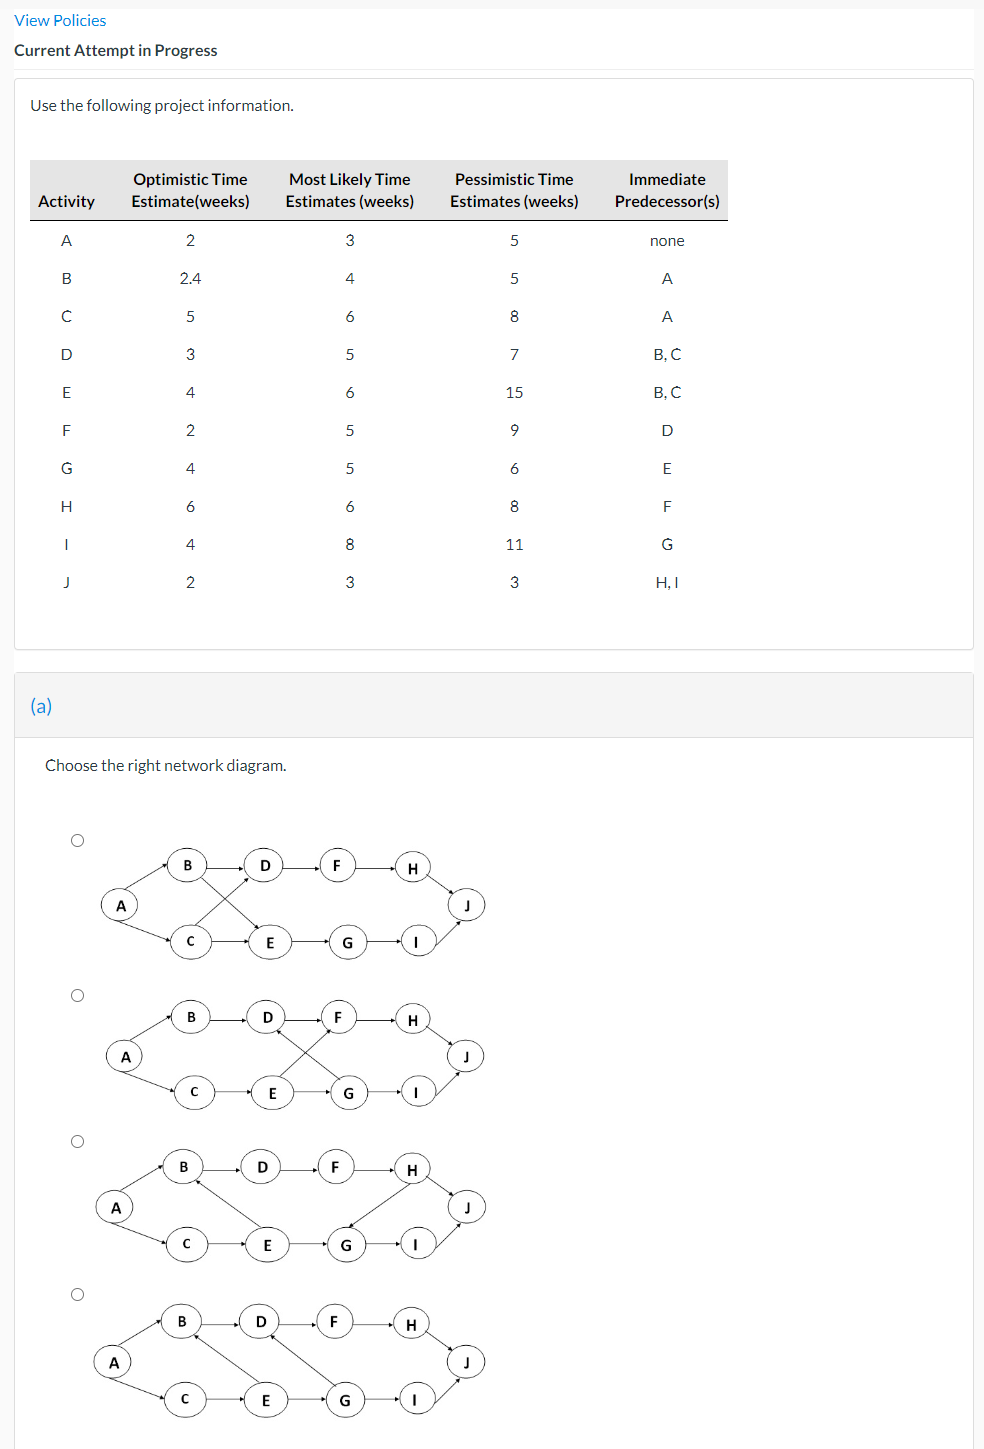Click node J in the first diagram

[466, 903]
